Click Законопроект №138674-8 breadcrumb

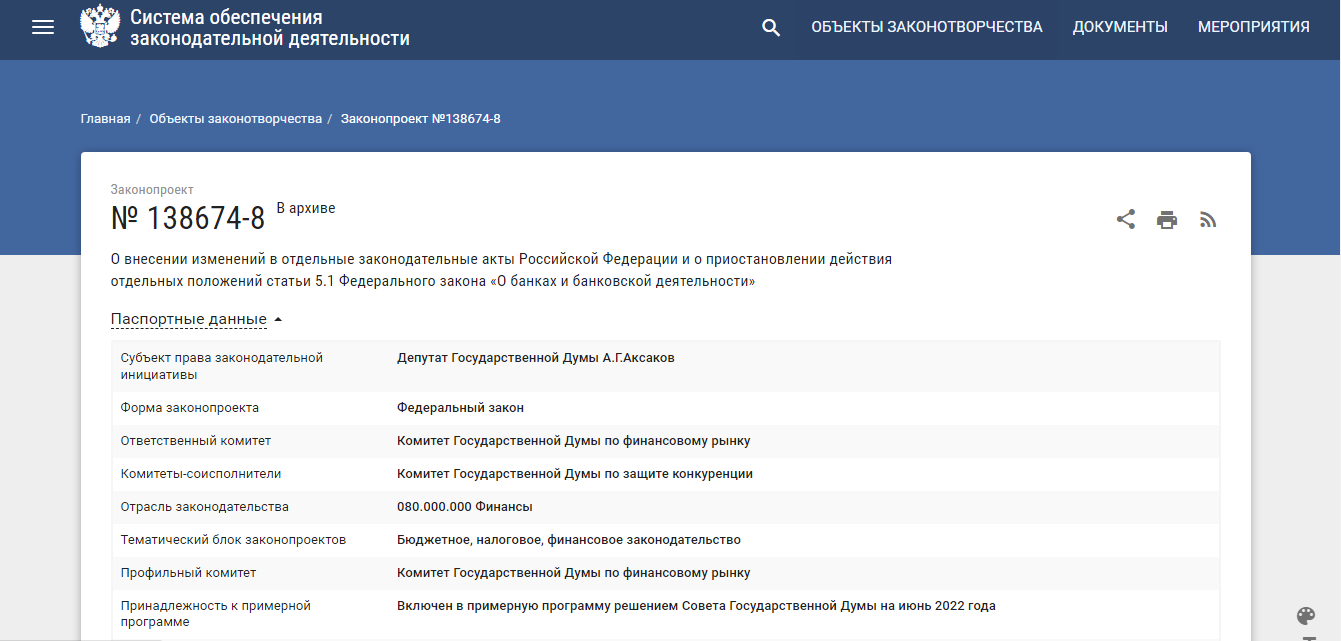421,119
